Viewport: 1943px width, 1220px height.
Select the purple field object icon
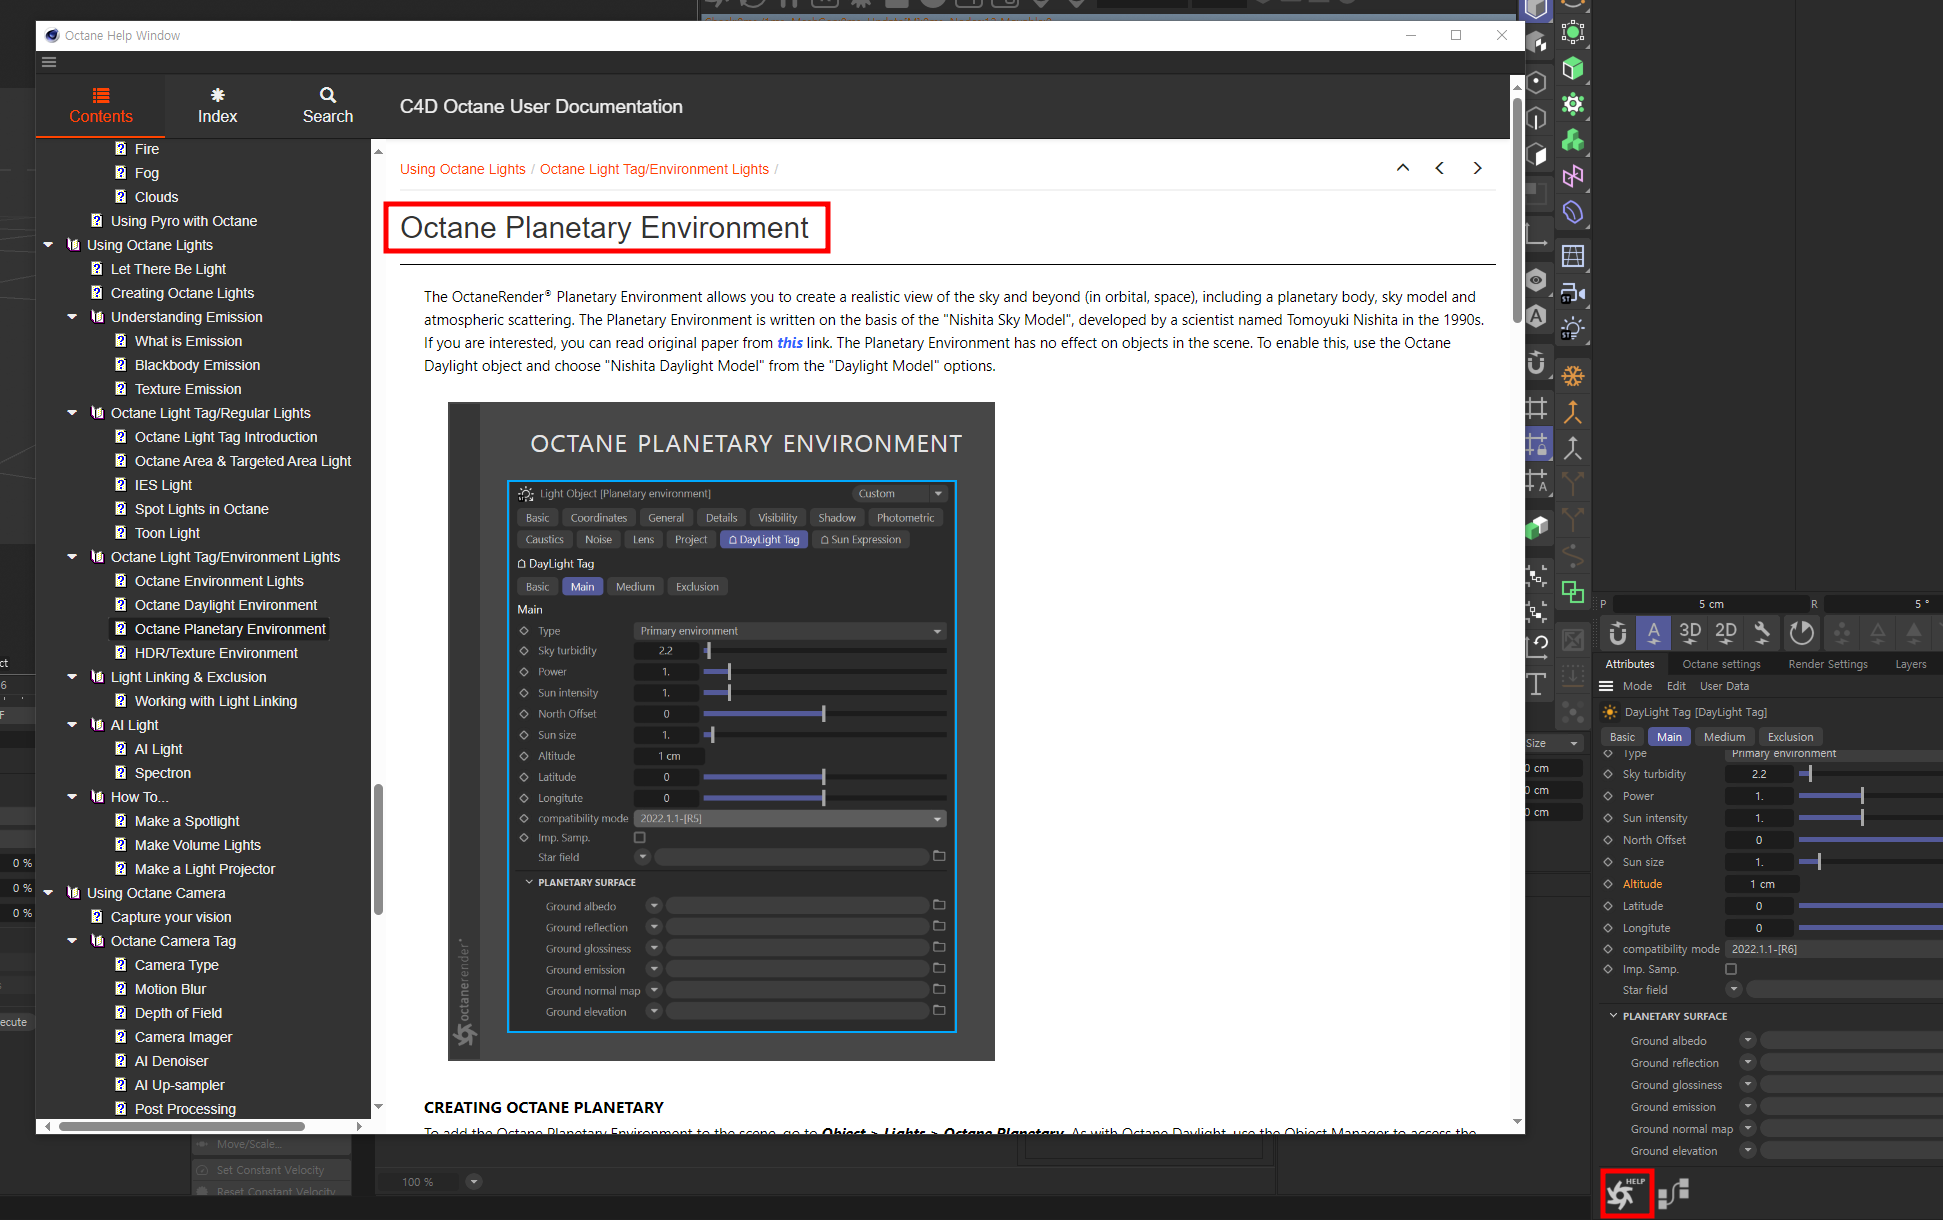point(1573,212)
